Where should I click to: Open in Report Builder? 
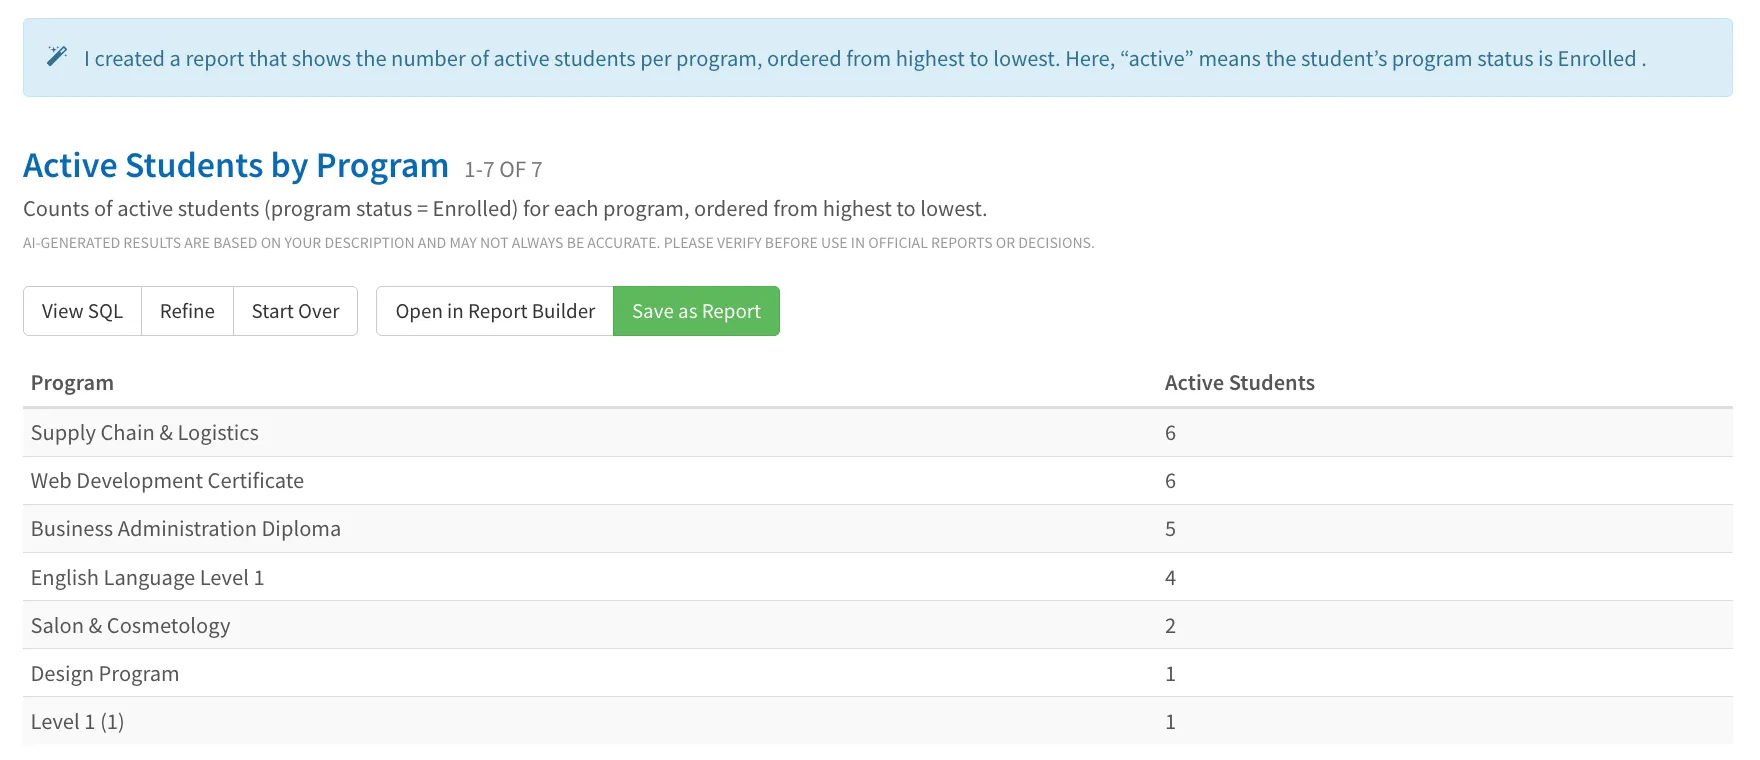pyautogui.click(x=495, y=311)
